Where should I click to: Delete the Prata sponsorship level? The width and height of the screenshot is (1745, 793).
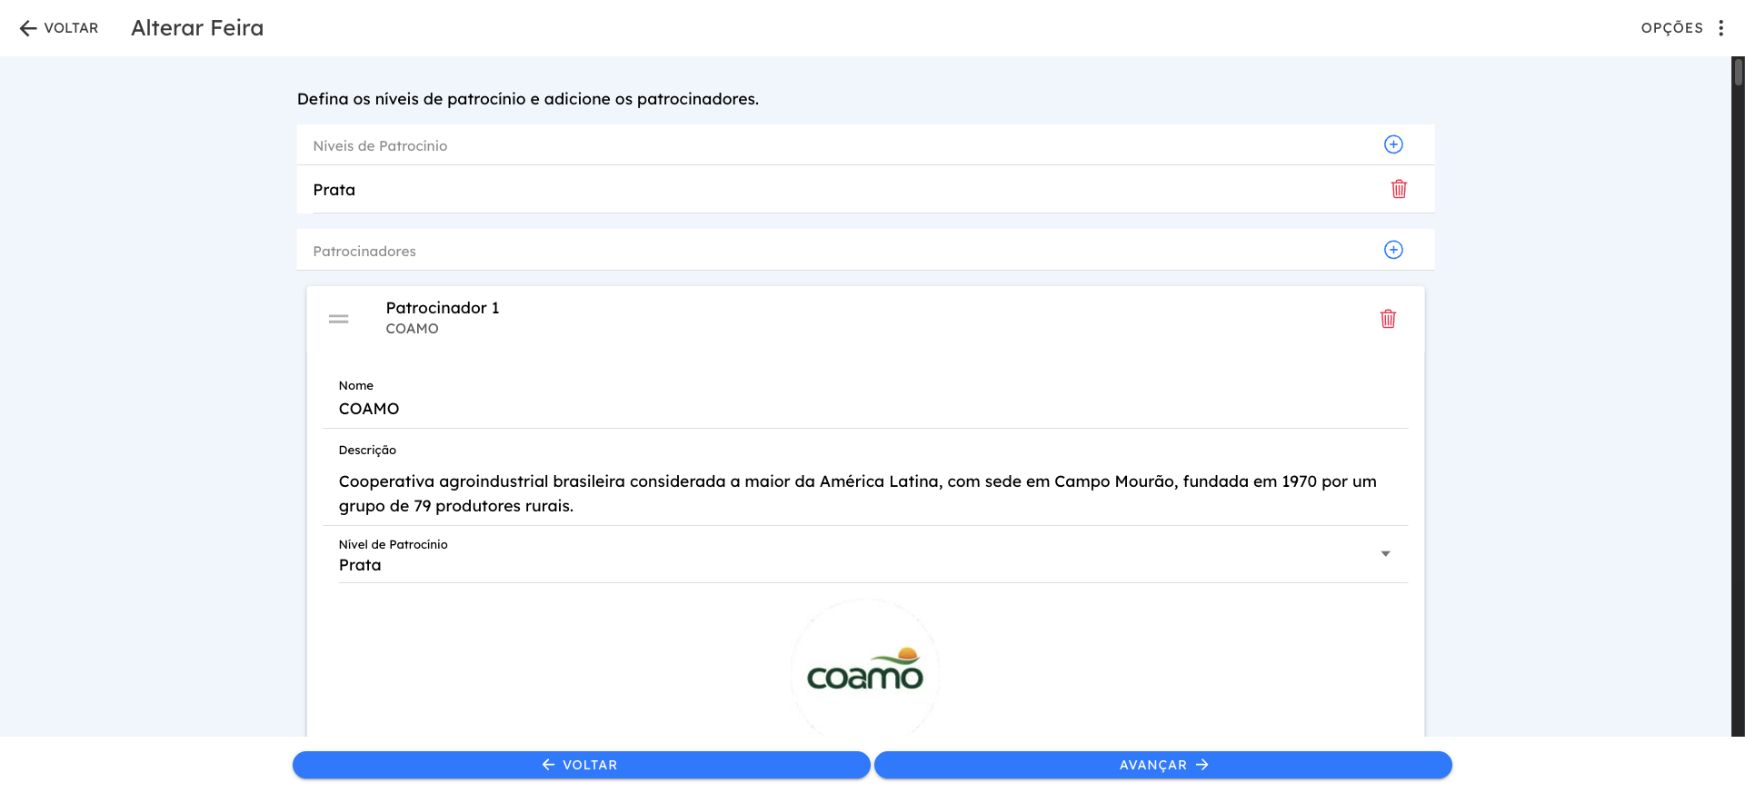coord(1399,189)
